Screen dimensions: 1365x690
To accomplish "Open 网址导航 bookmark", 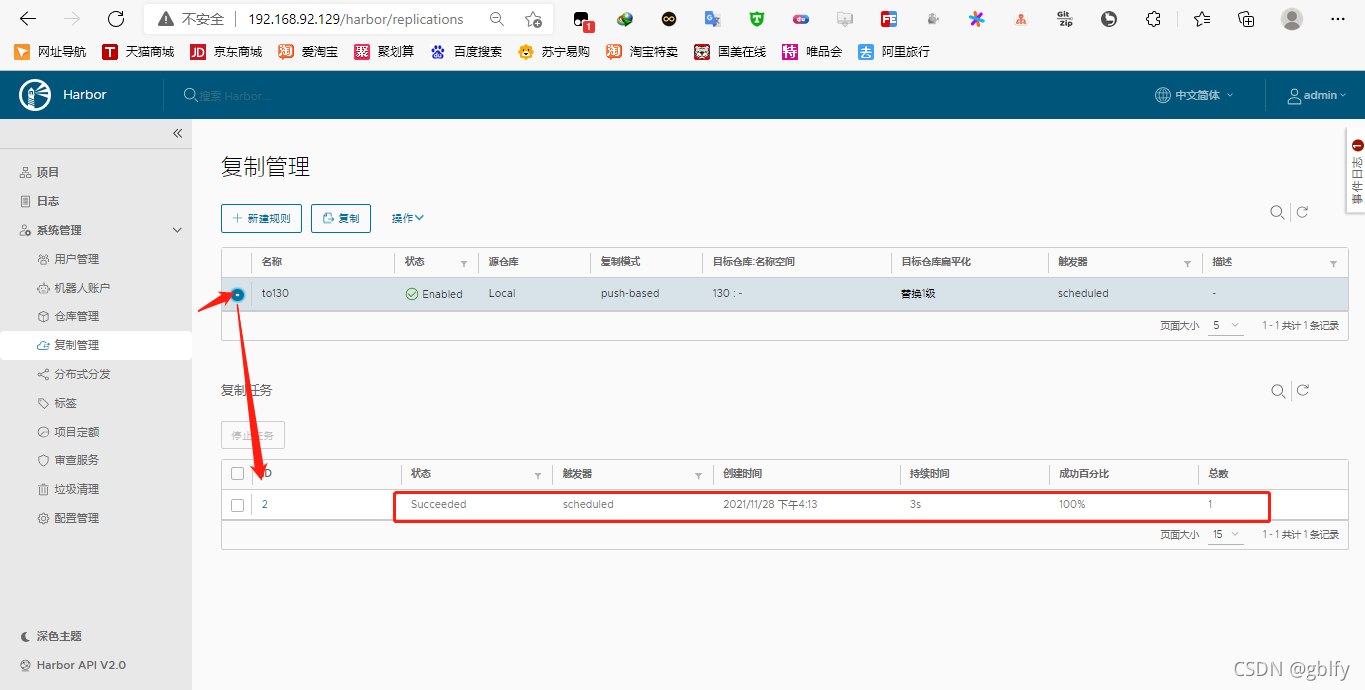I will (x=50, y=52).
